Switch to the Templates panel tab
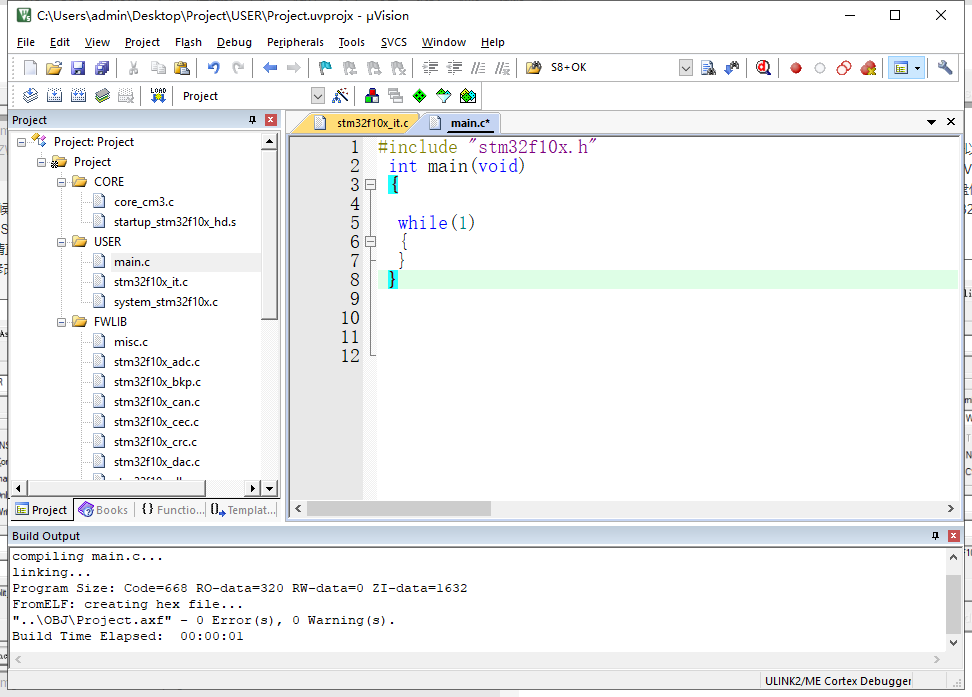Screen dimensions: 972x697 243,510
